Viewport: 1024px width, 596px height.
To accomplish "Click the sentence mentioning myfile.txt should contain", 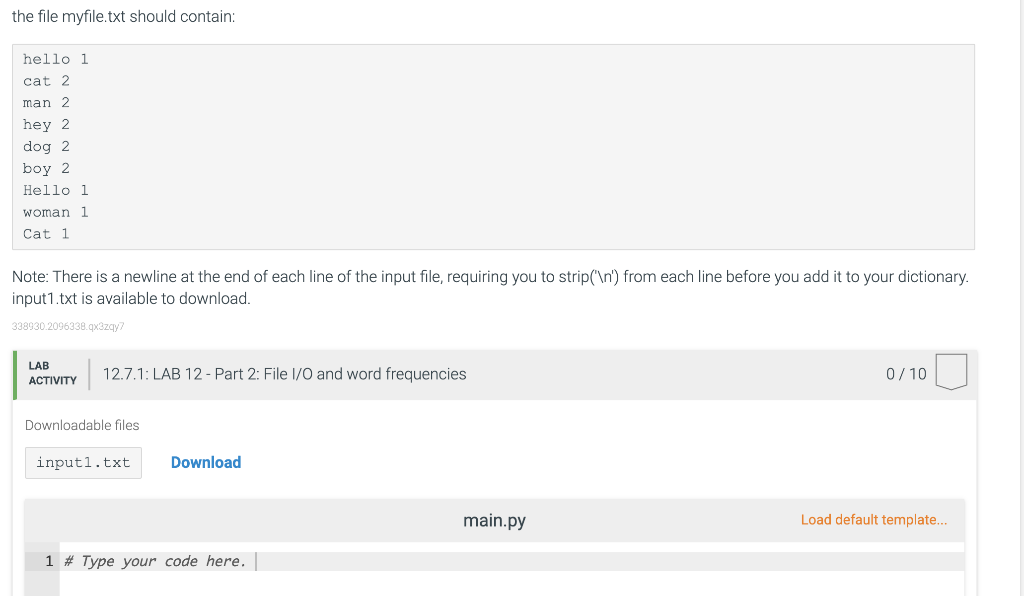I will [122, 16].
